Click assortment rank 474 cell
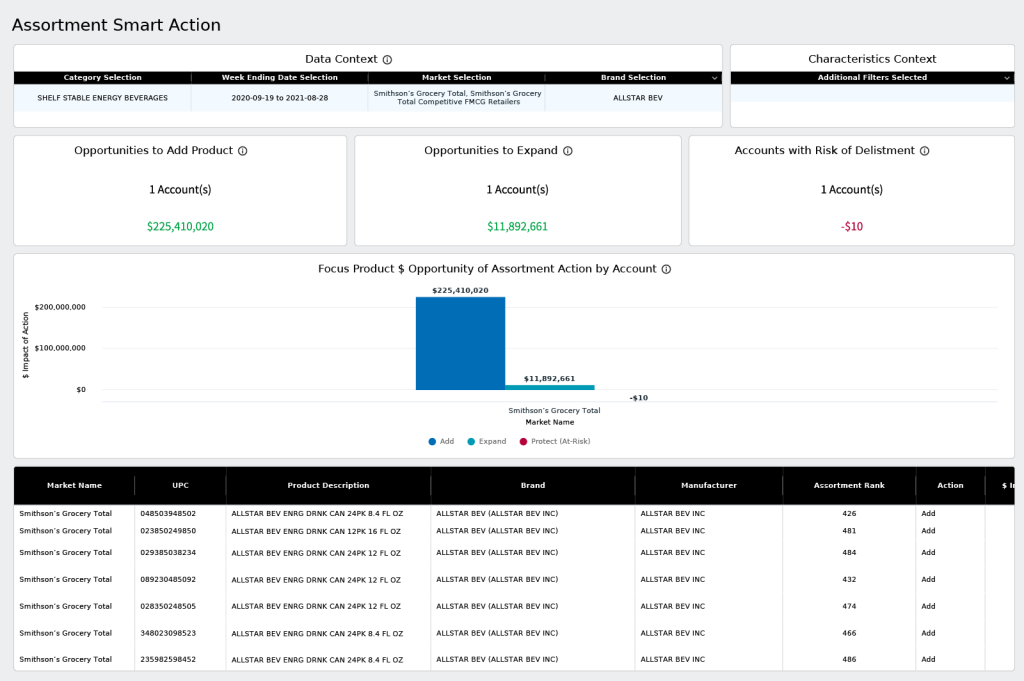This screenshot has height=681, width=1024. tap(849, 606)
